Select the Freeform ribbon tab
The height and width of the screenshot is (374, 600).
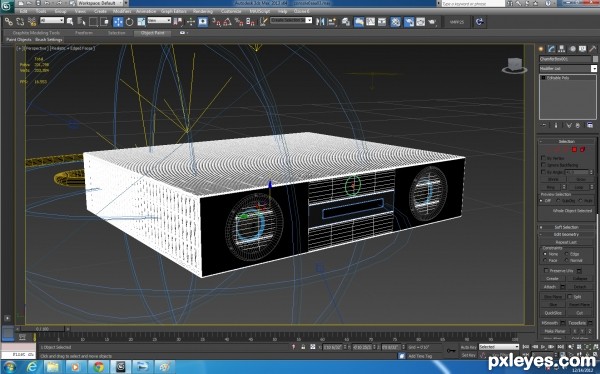84,33
